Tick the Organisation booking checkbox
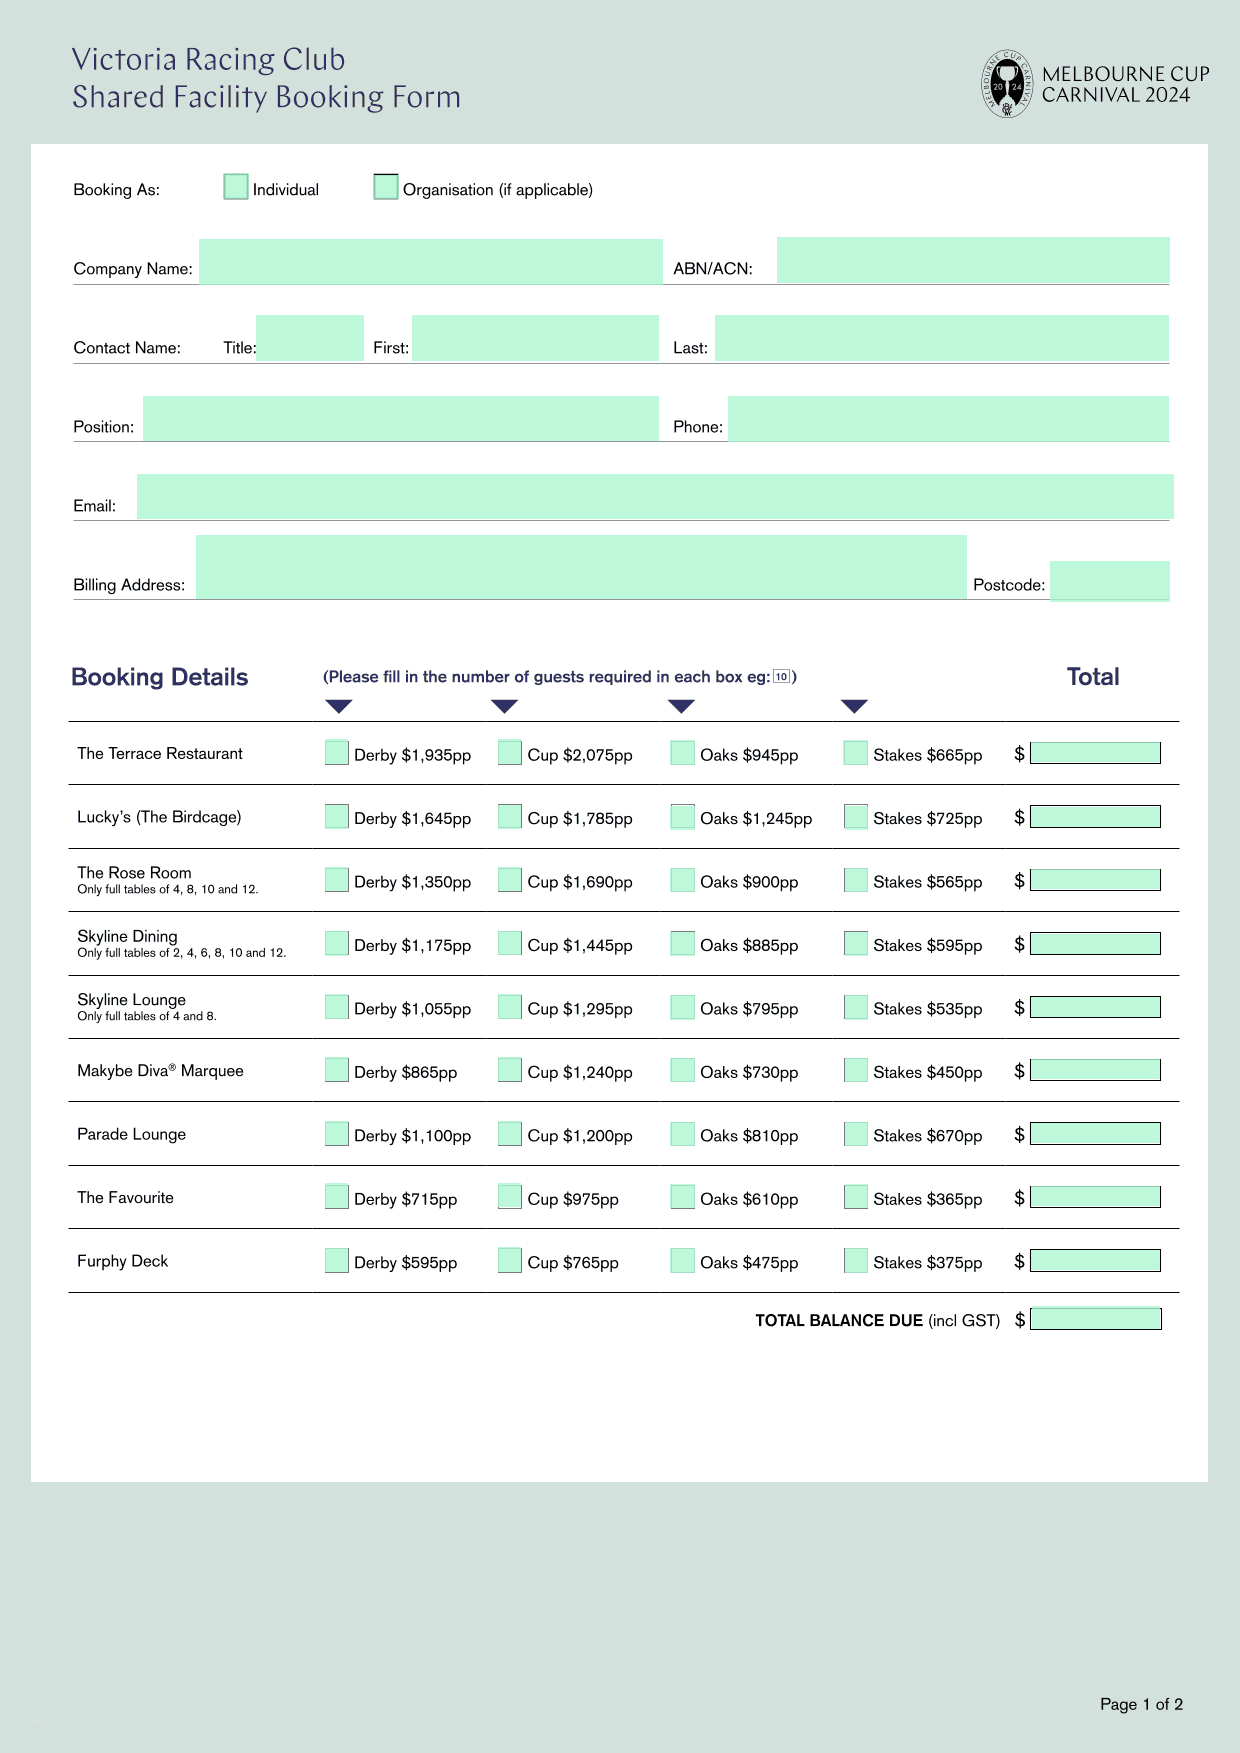The image size is (1240, 1753). [386, 187]
